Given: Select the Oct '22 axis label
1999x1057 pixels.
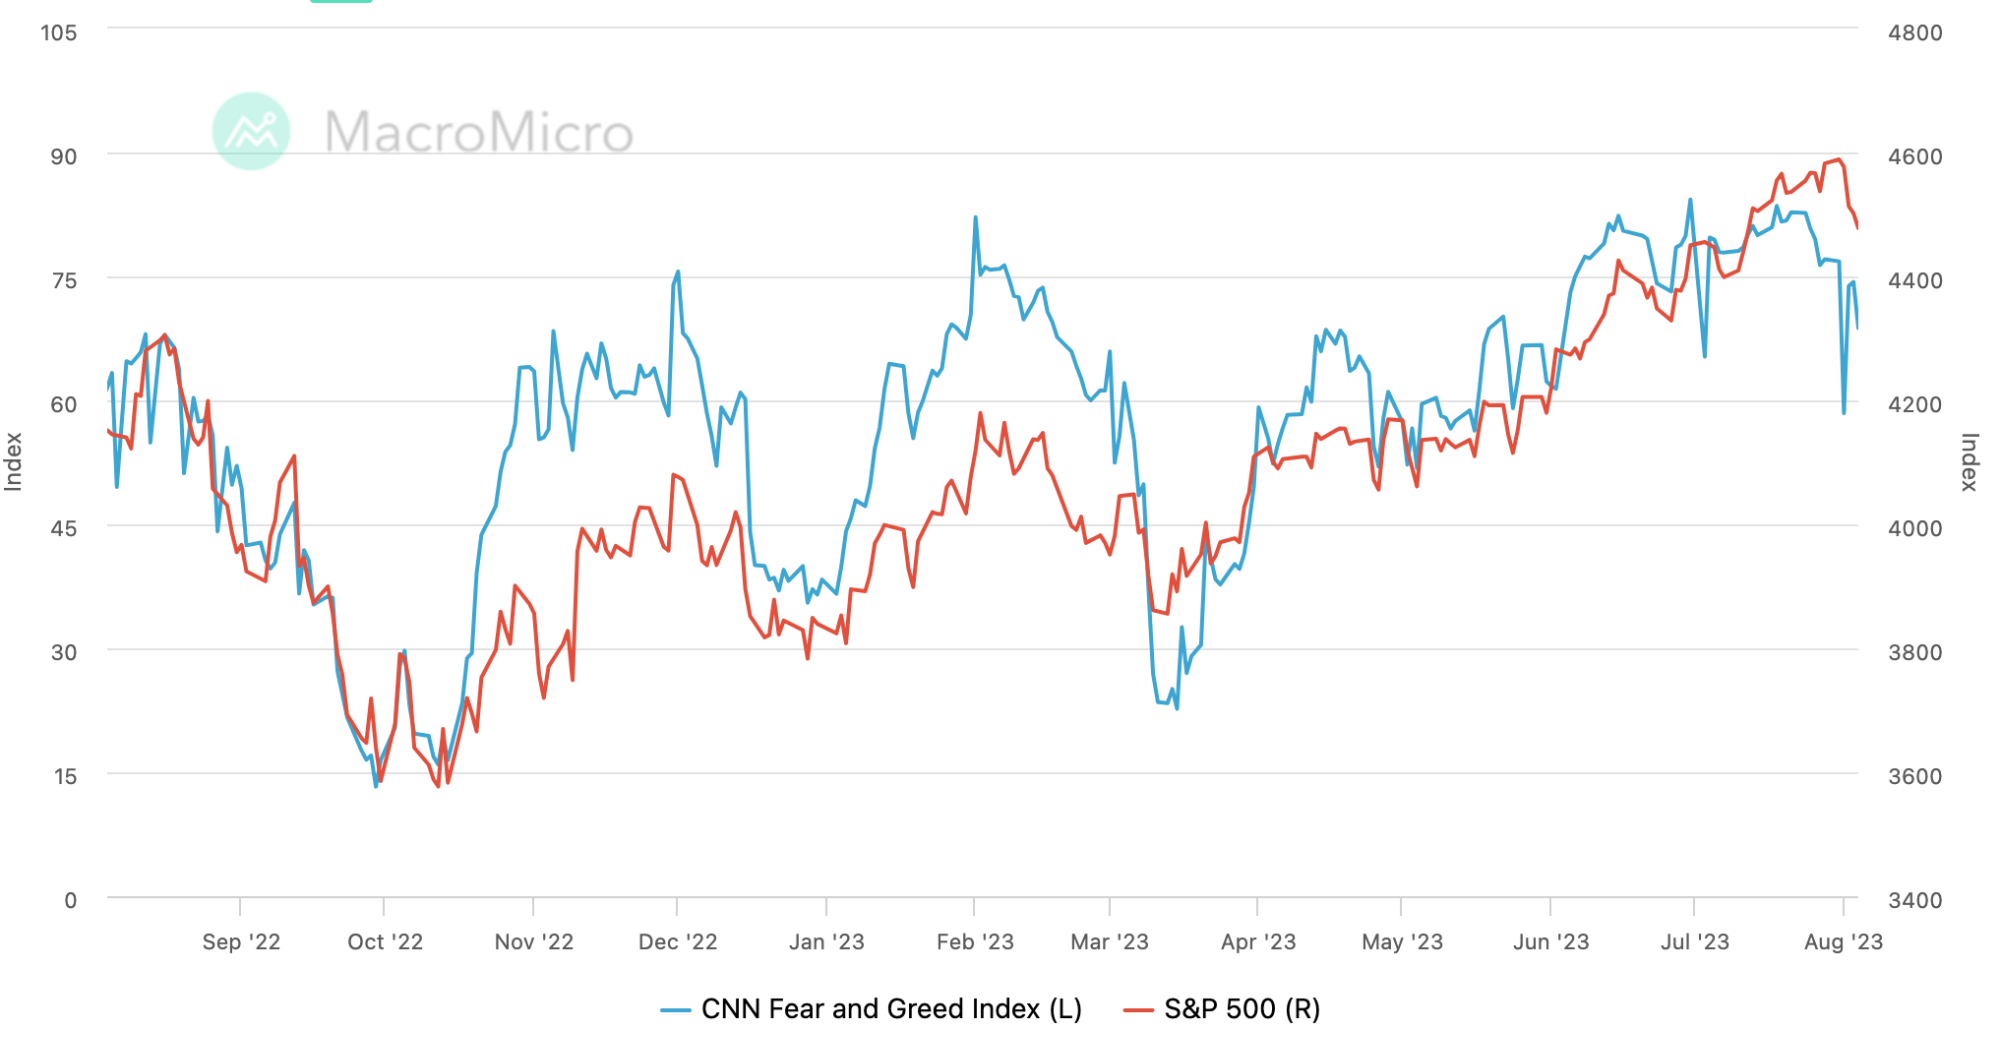Looking at the screenshot, I should tap(385, 942).
